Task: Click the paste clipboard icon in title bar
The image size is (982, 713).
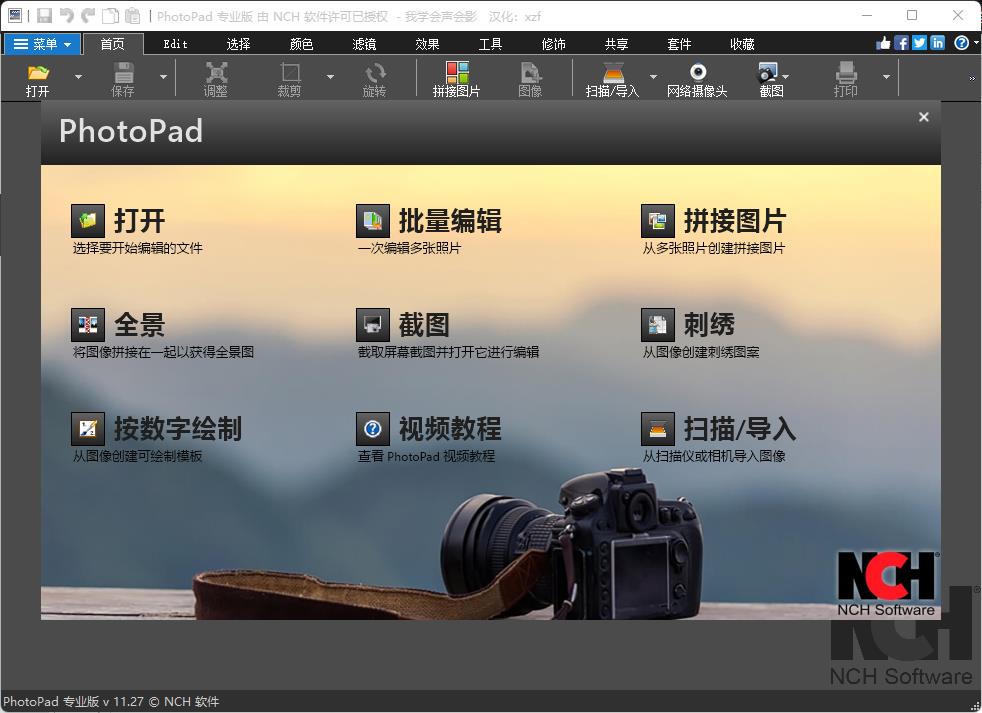Action: (x=132, y=16)
